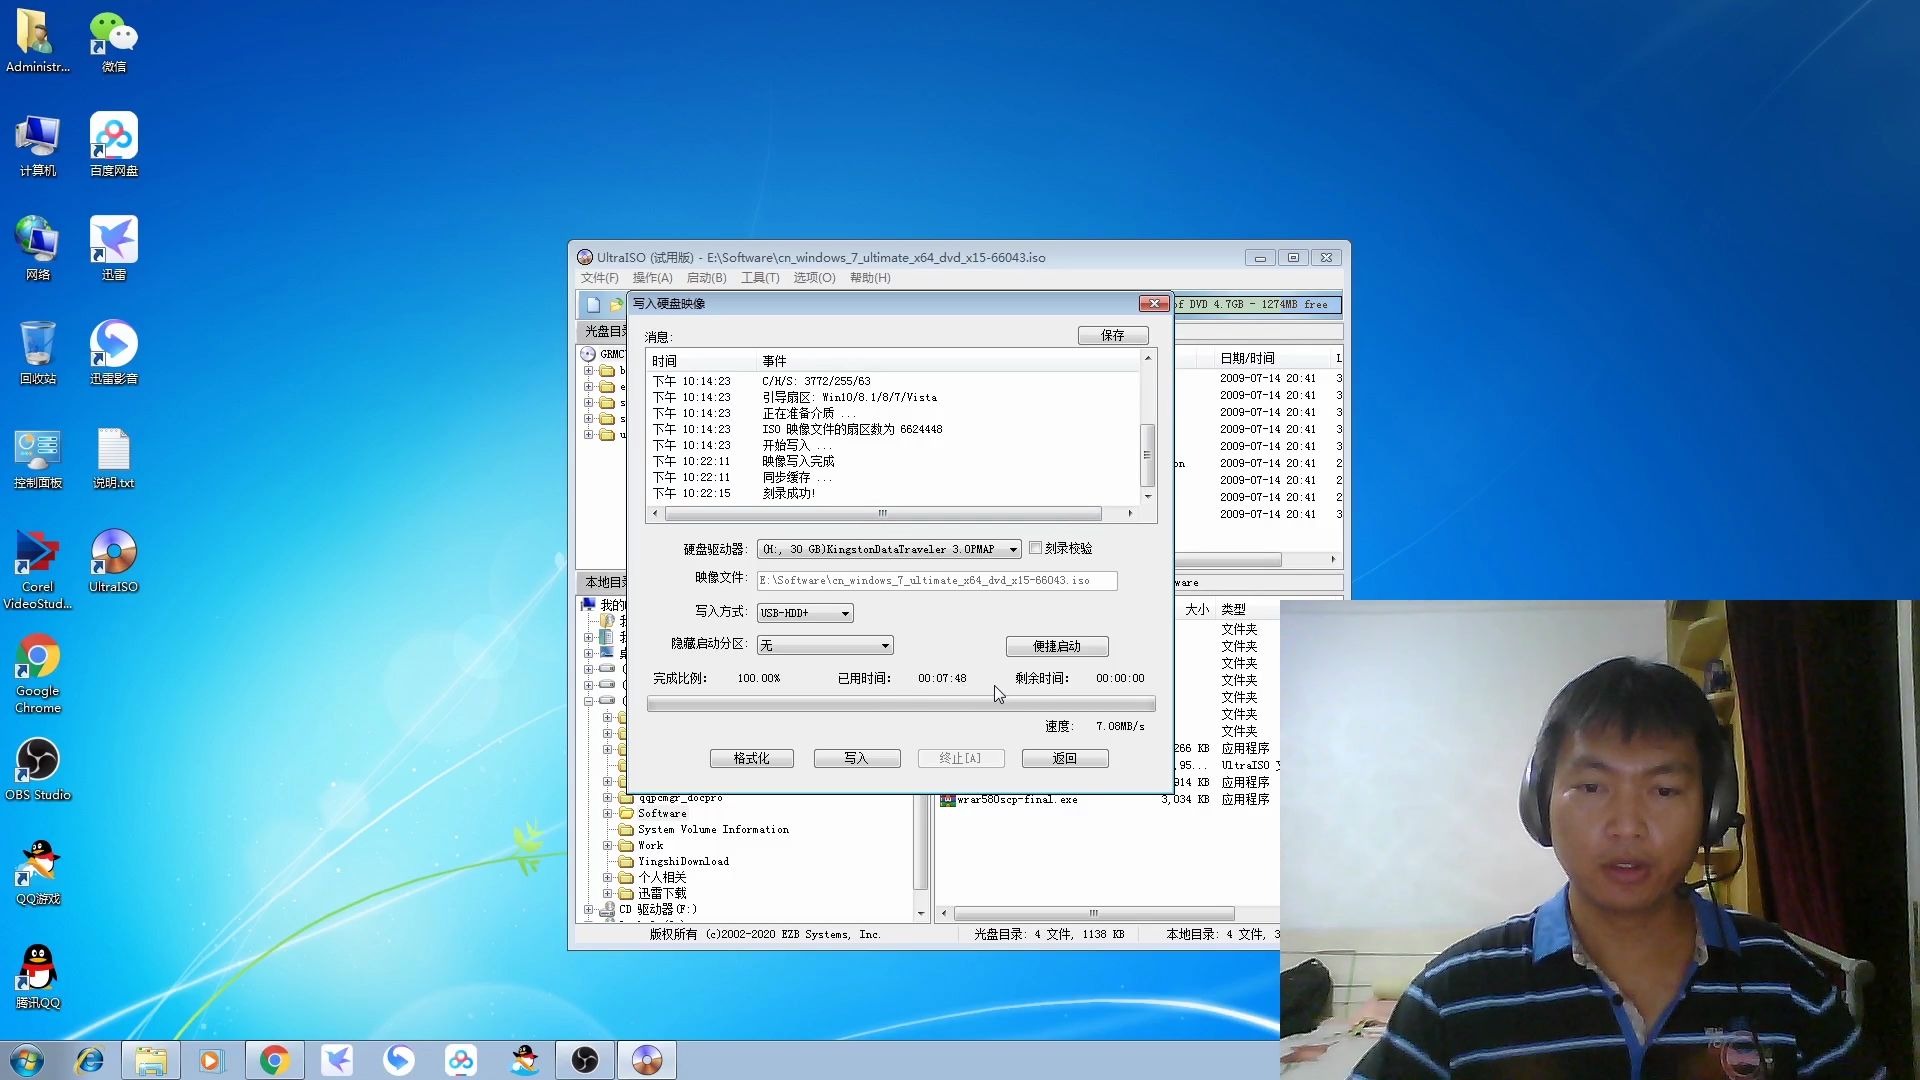This screenshot has width=1920, height=1080.
Task: Click the message log vertical scrollbar thumb
Action: point(1148,455)
